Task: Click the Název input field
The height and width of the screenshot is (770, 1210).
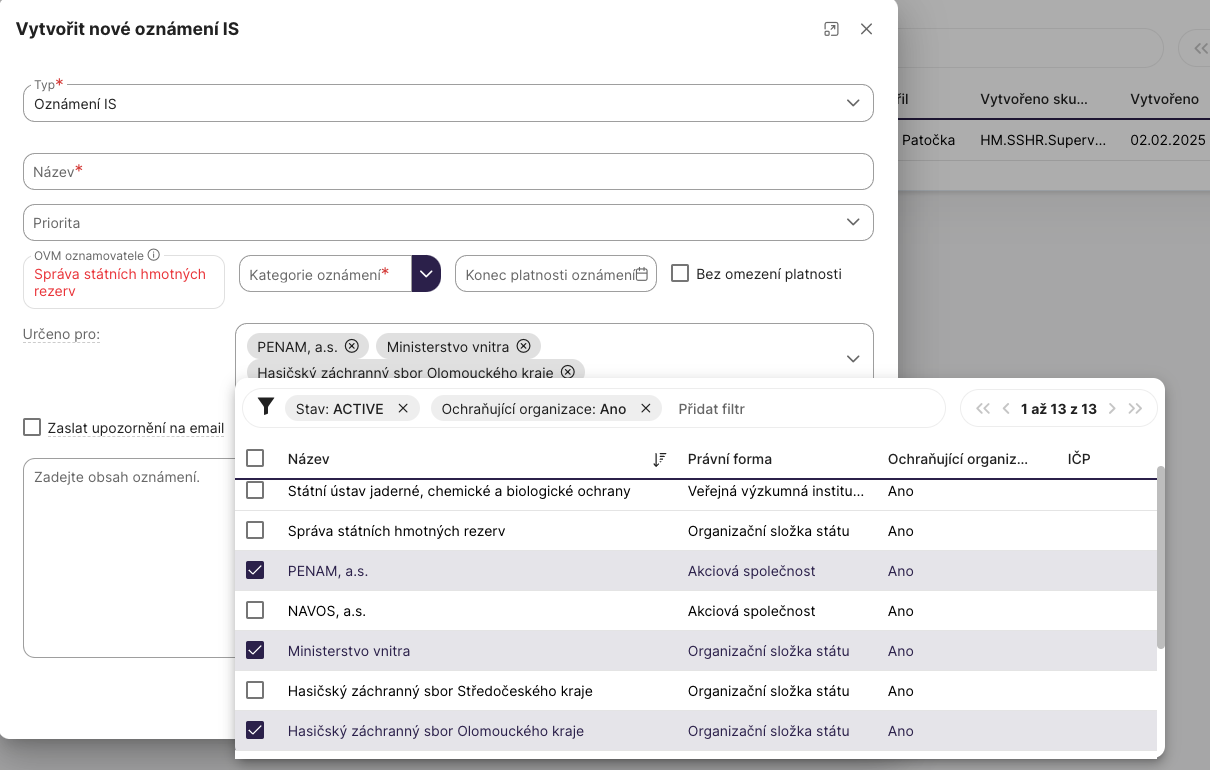Action: pos(448,171)
